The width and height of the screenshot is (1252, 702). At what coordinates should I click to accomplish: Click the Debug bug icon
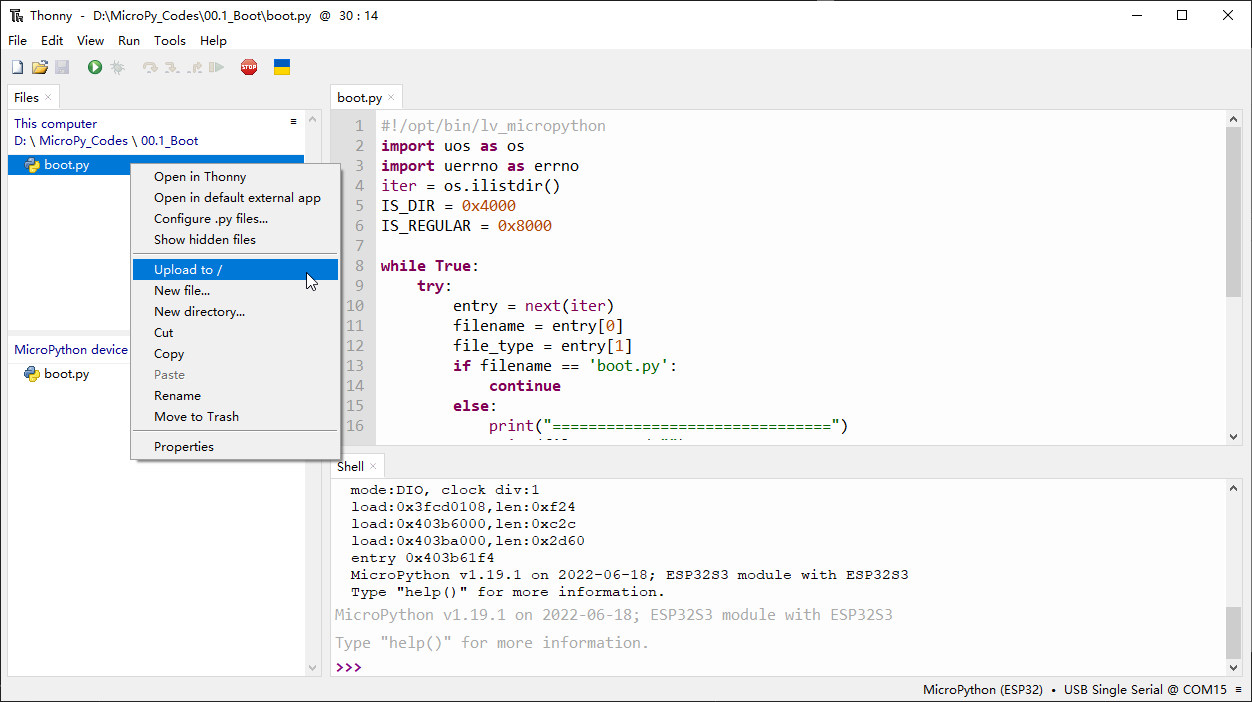[118, 67]
